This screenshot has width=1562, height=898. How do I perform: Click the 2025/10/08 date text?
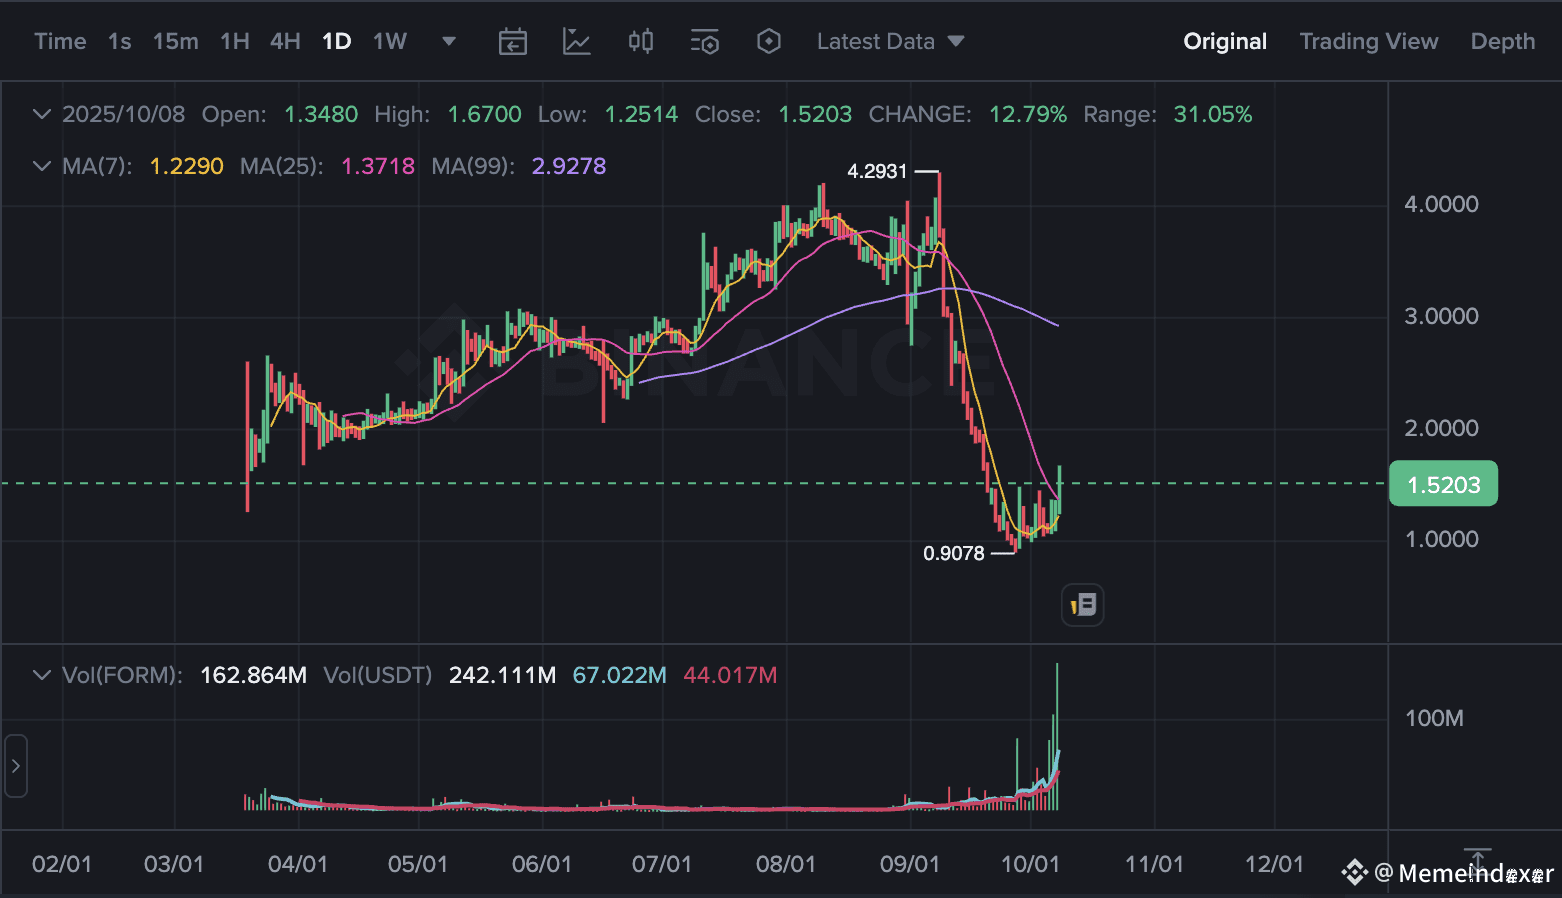point(124,114)
